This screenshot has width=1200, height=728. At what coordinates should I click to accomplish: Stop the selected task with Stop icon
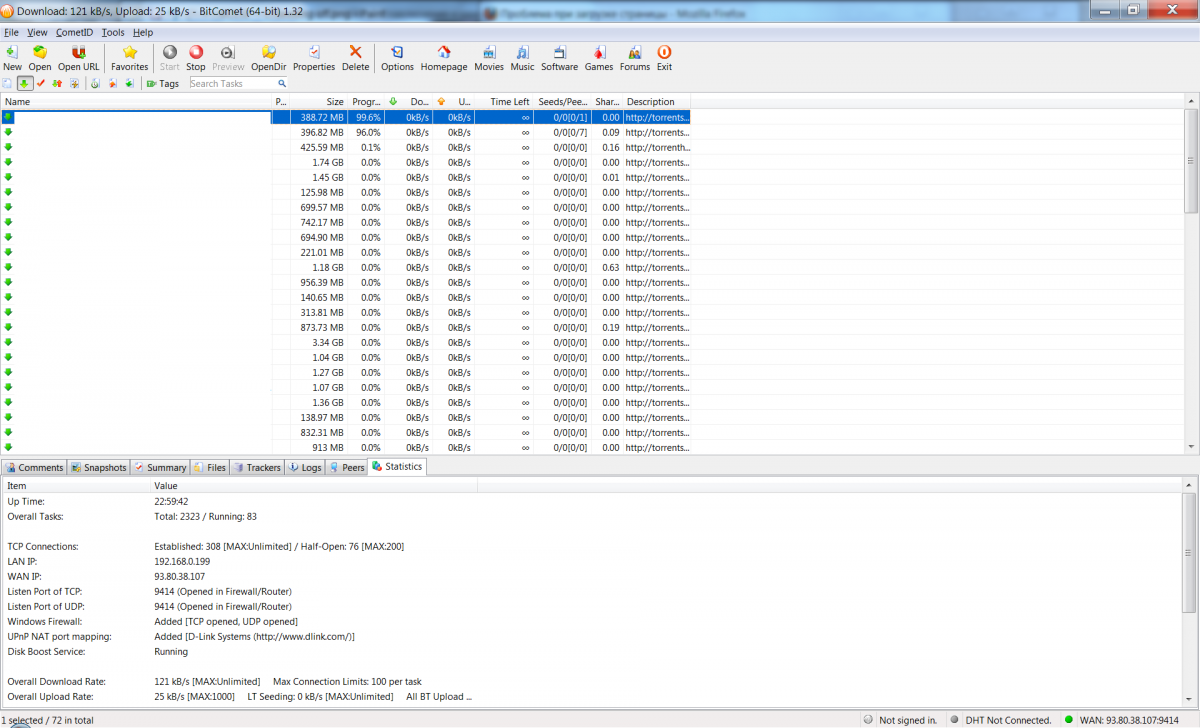click(196, 58)
